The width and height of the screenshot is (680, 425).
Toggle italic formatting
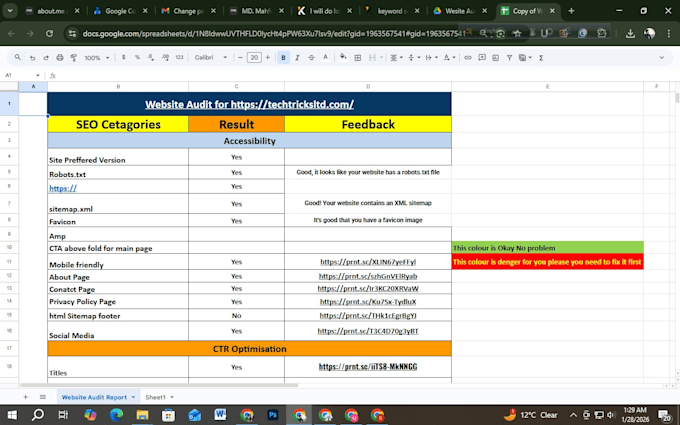tap(297, 58)
